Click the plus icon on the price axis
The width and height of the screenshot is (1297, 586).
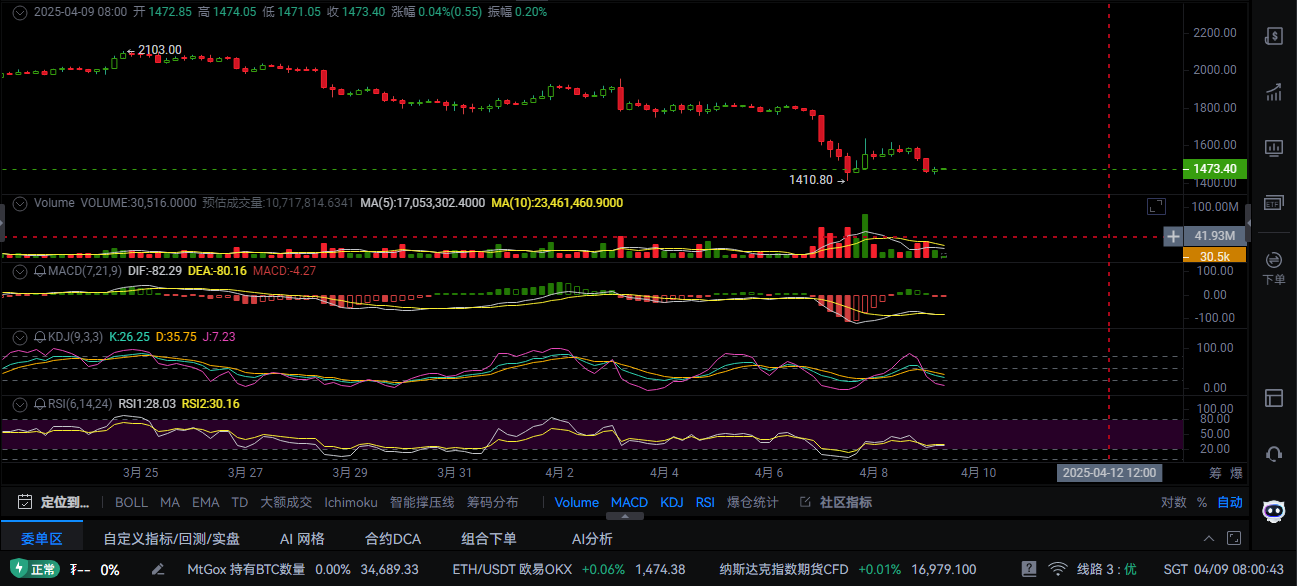[1173, 236]
